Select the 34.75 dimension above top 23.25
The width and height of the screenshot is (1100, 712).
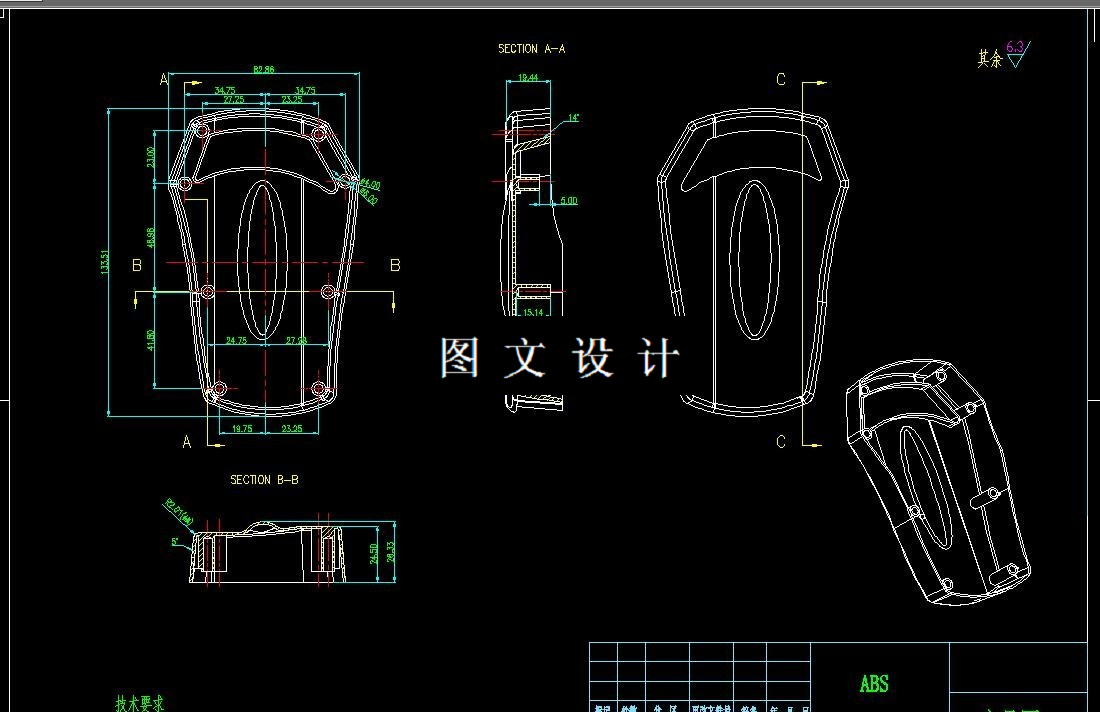pos(304,90)
